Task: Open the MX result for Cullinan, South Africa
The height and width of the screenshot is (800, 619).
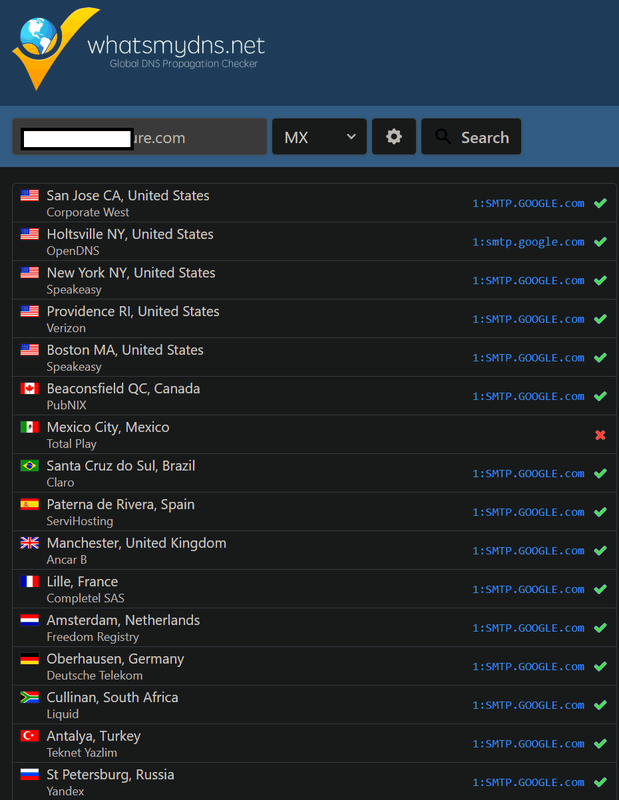Action: coord(528,706)
